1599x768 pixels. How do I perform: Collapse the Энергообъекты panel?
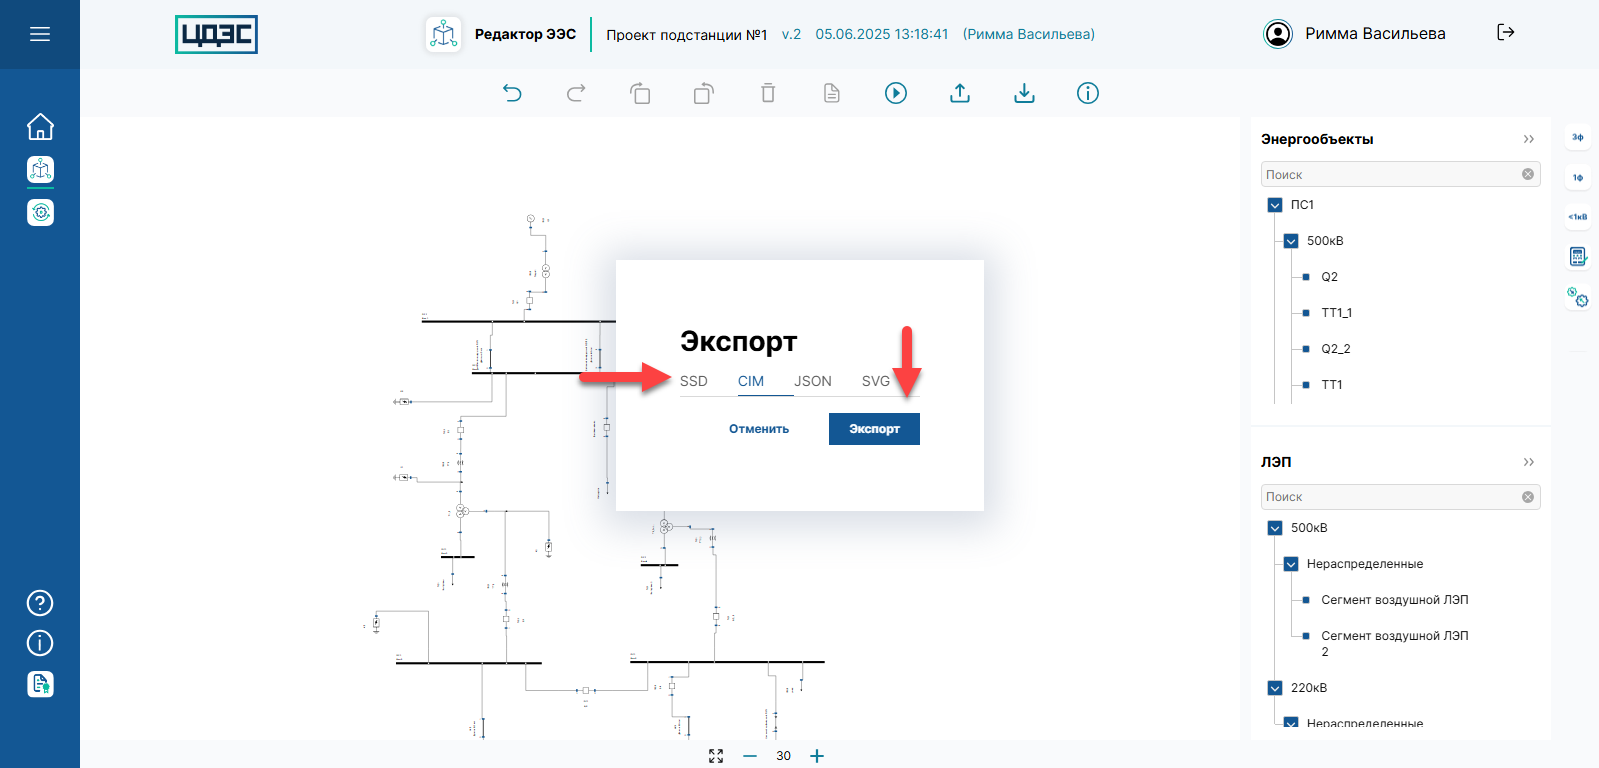[1528, 139]
